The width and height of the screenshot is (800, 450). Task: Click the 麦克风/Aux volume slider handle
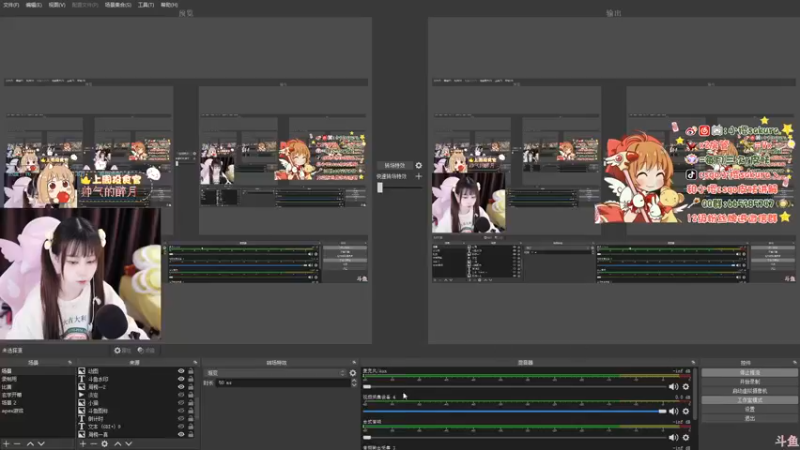click(367, 387)
